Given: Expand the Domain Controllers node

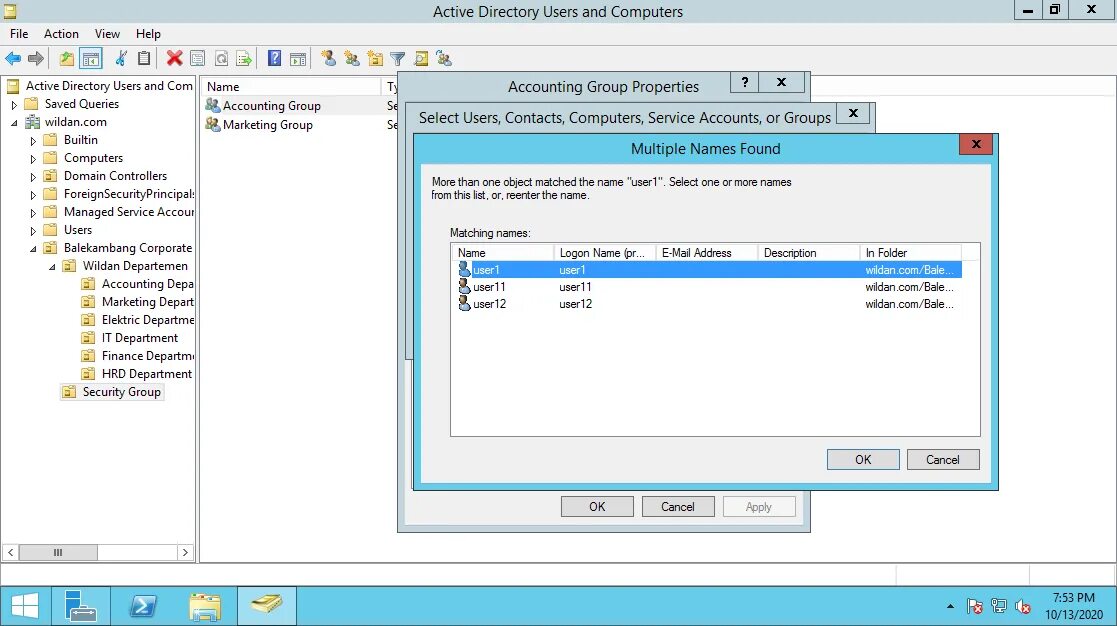Looking at the screenshot, I should (33, 176).
